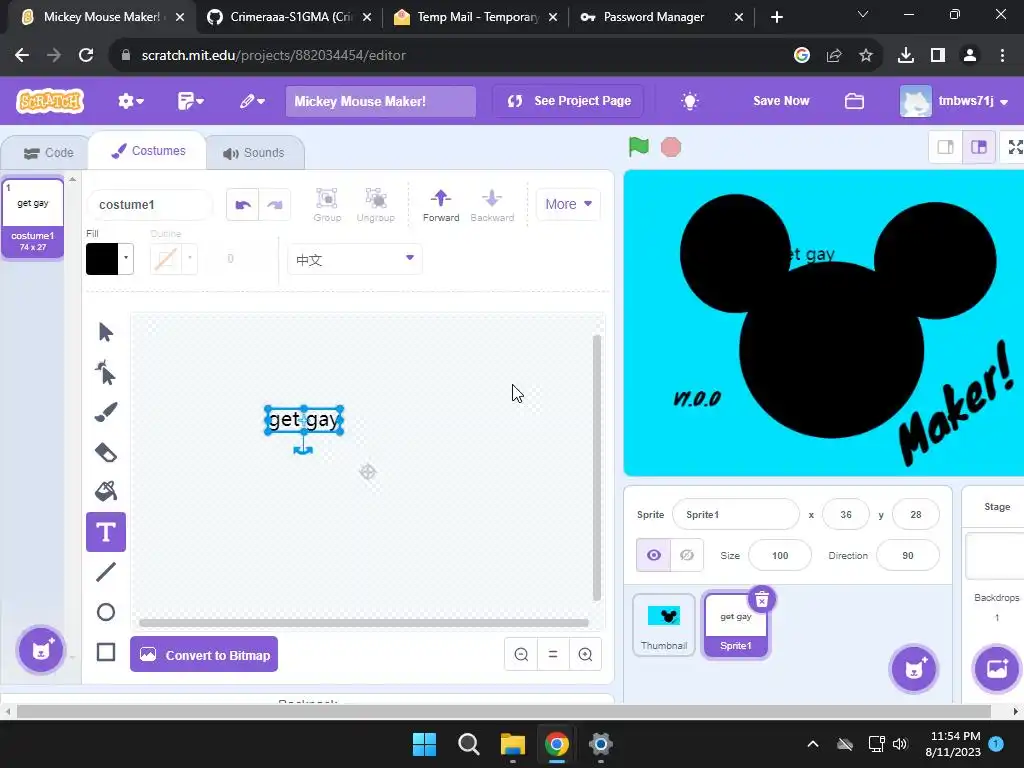
Task: Select the Line tool
Action: 105,572
